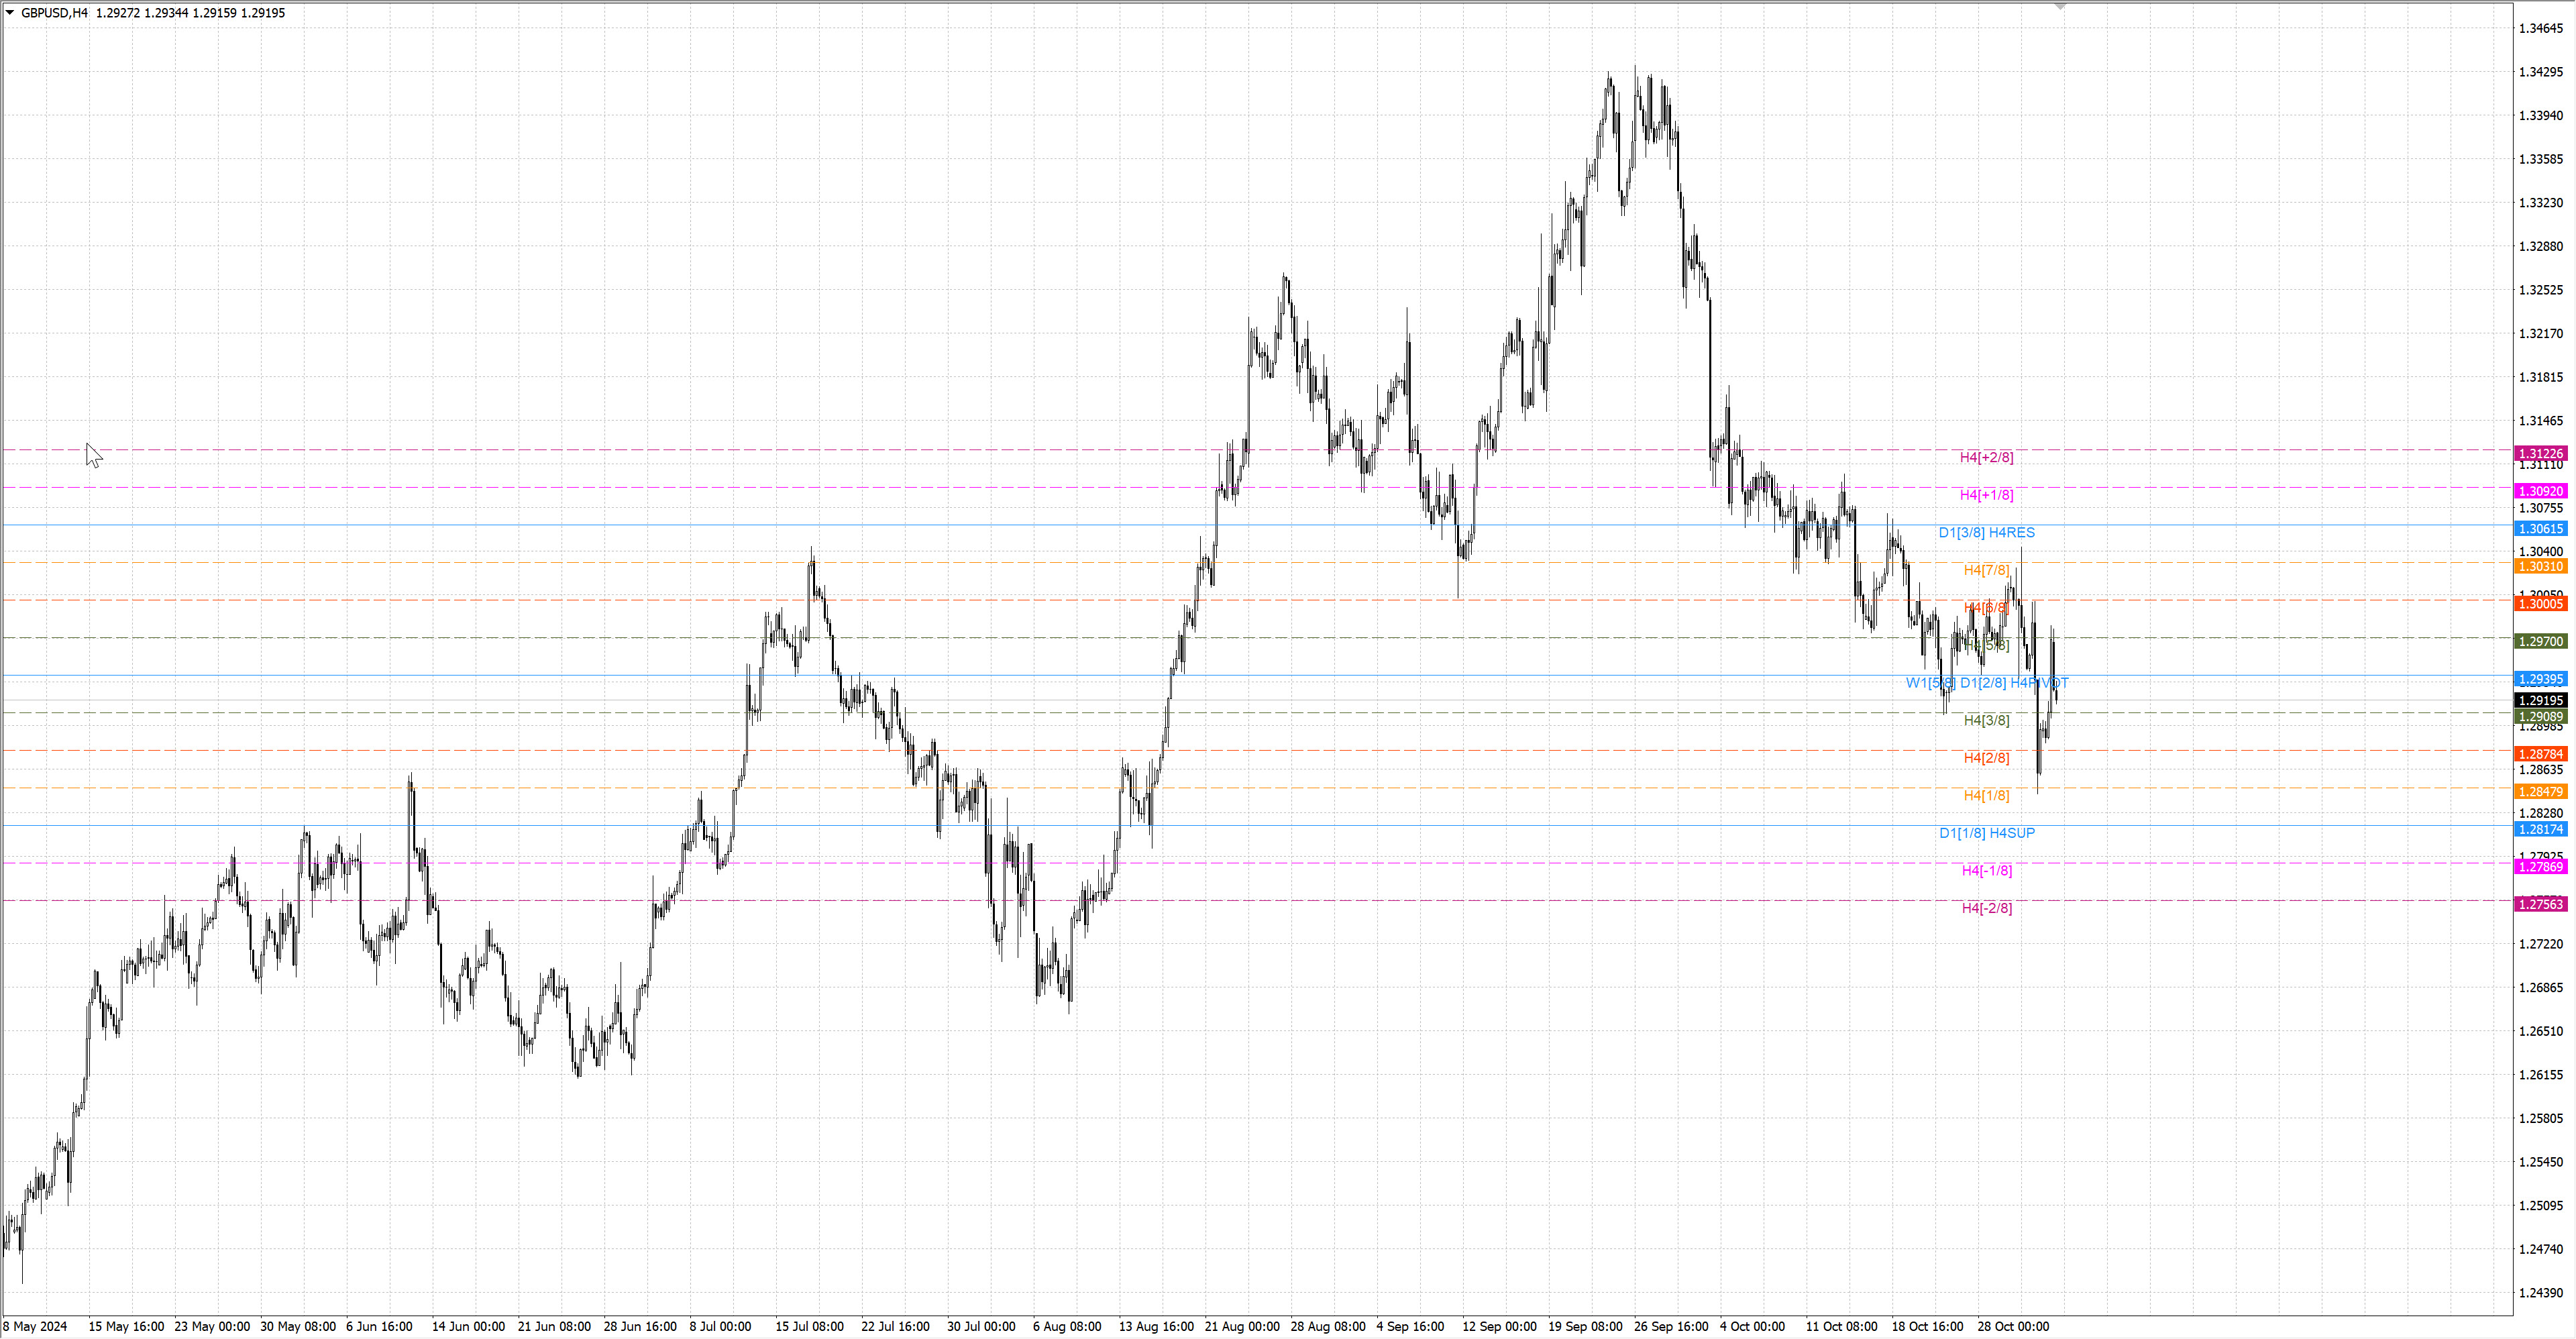This screenshot has height=1339, width=2576.
Task: Select the H4[2/8] level label
Action: (x=1986, y=758)
